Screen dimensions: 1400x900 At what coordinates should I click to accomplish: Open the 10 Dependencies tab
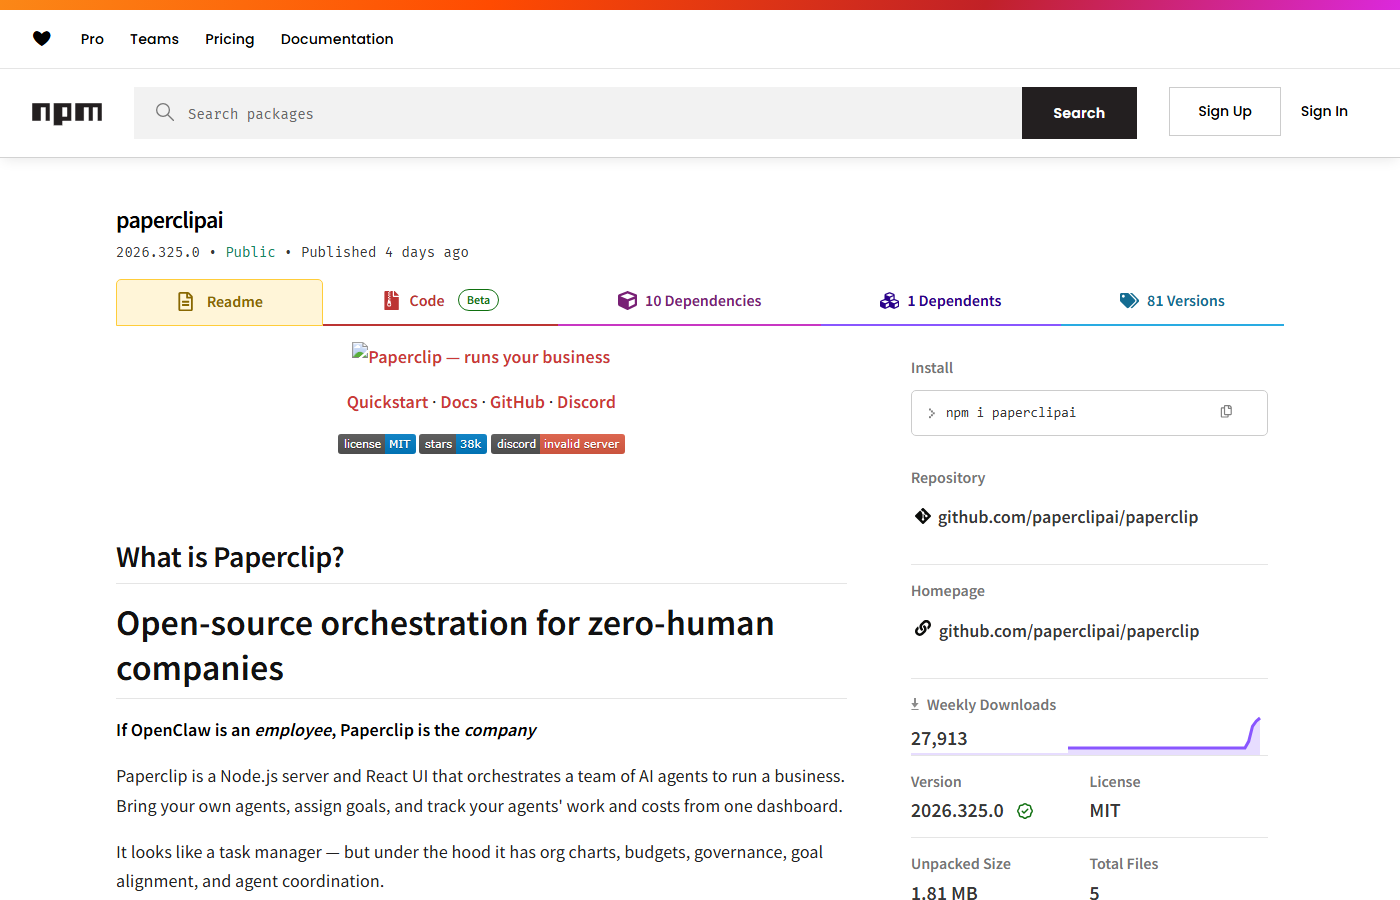pyautogui.click(x=690, y=301)
